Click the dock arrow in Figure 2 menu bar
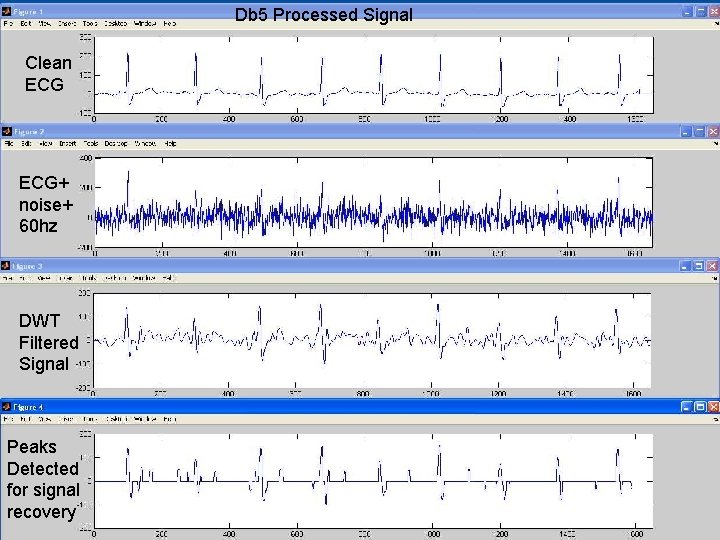The height and width of the screenshot is (540, 720). (715, 144)
